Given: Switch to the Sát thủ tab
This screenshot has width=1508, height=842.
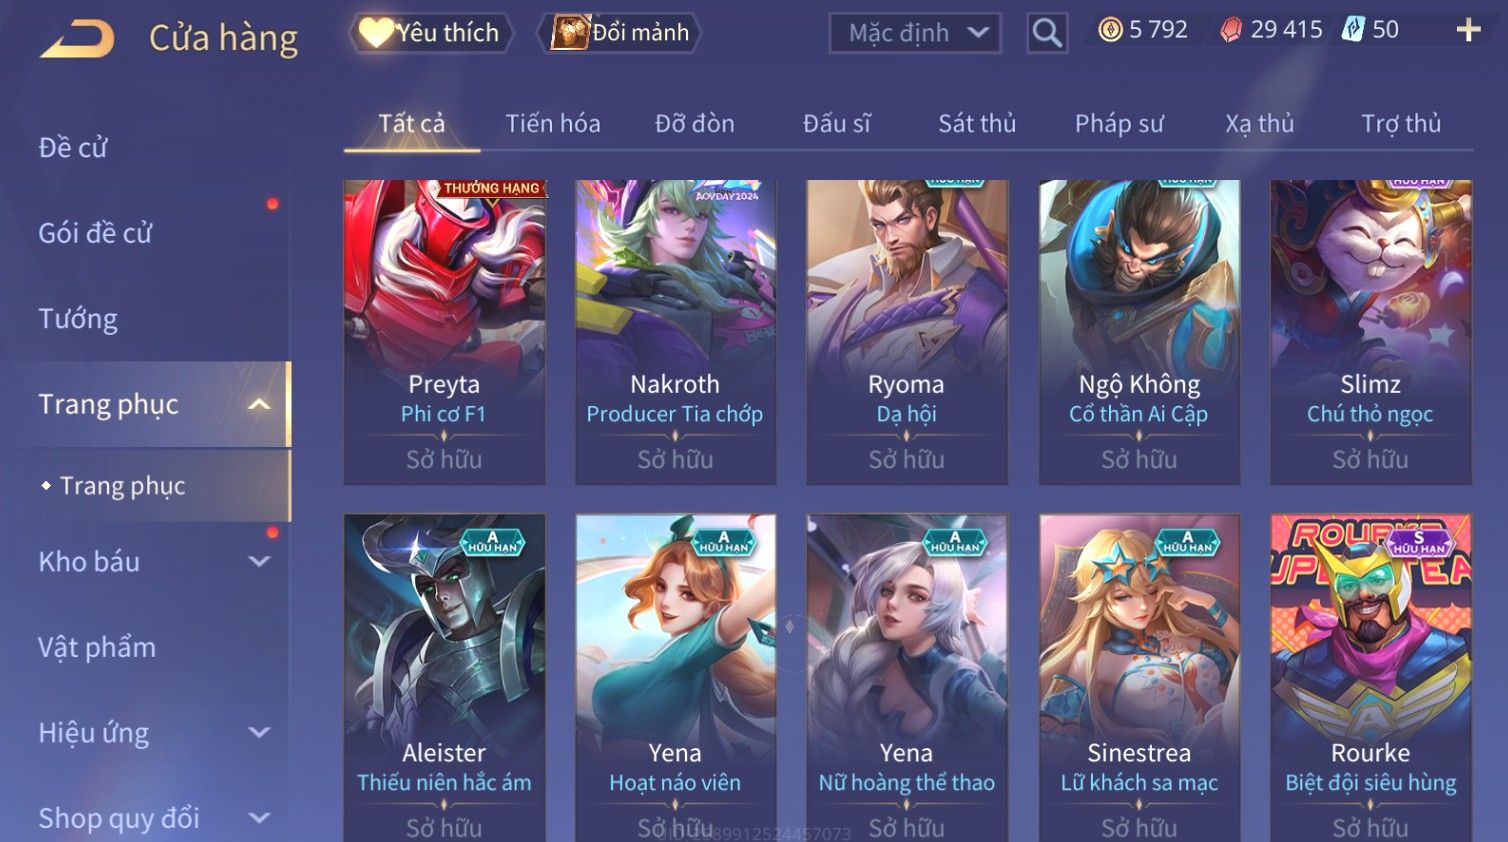Looking at the screenshot, I should [976, 124].
